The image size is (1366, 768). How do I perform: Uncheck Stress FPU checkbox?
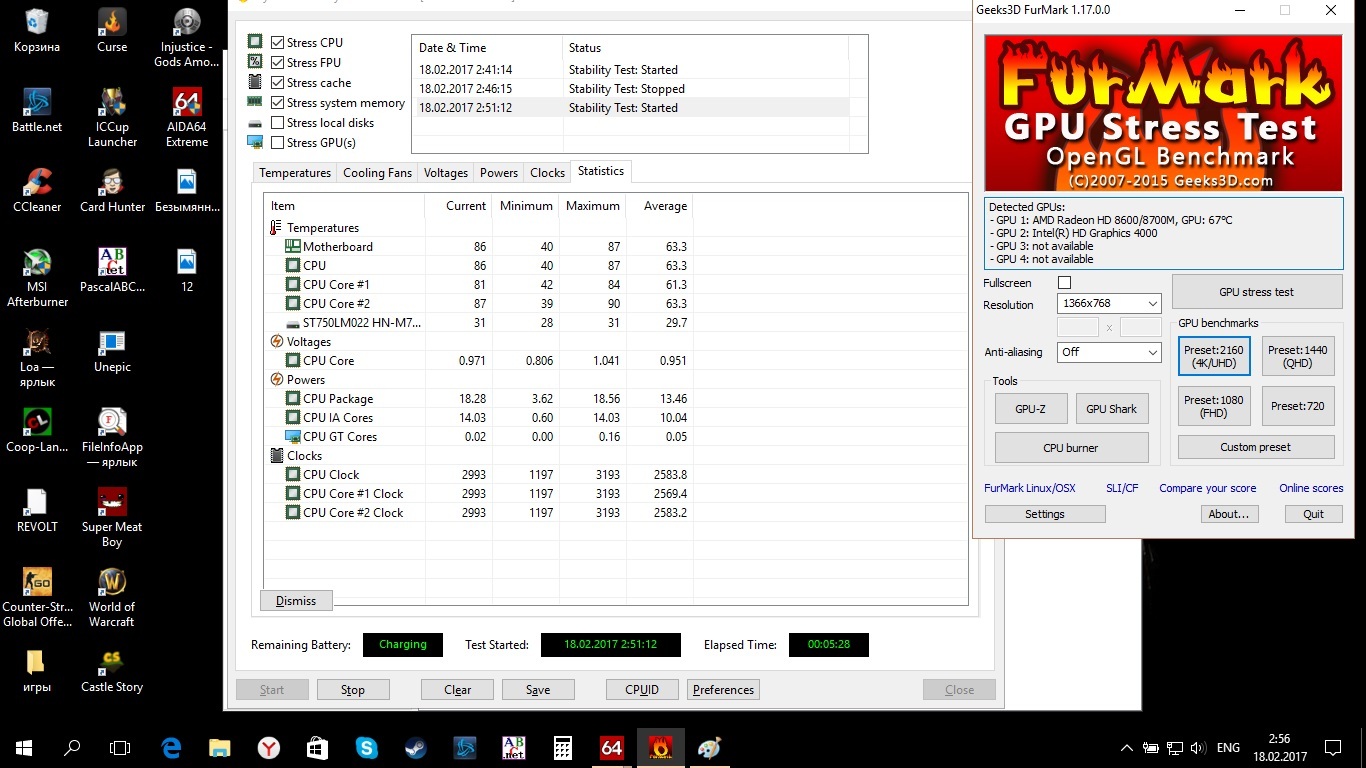point(277,63)
